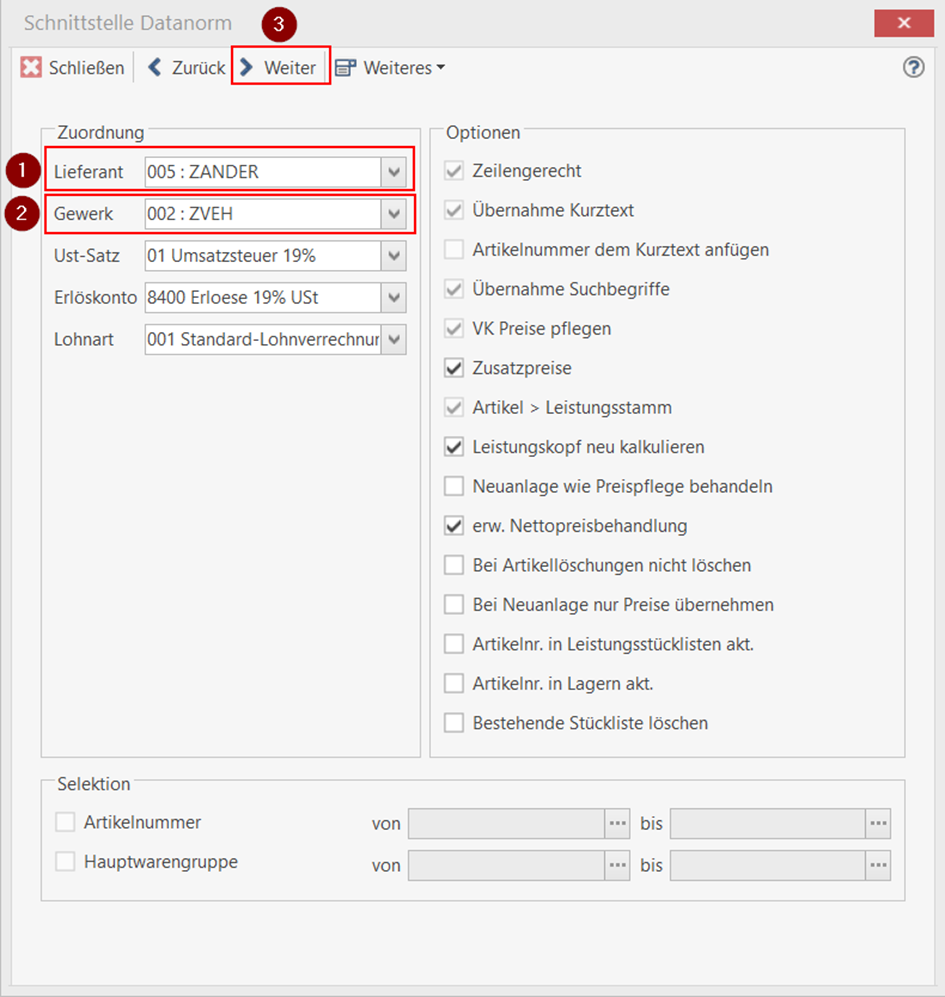This screenshot has height=997, width=945.
Task: Proceed with the Weiter button
Action: pyautogui.click(x=280, y=68)
